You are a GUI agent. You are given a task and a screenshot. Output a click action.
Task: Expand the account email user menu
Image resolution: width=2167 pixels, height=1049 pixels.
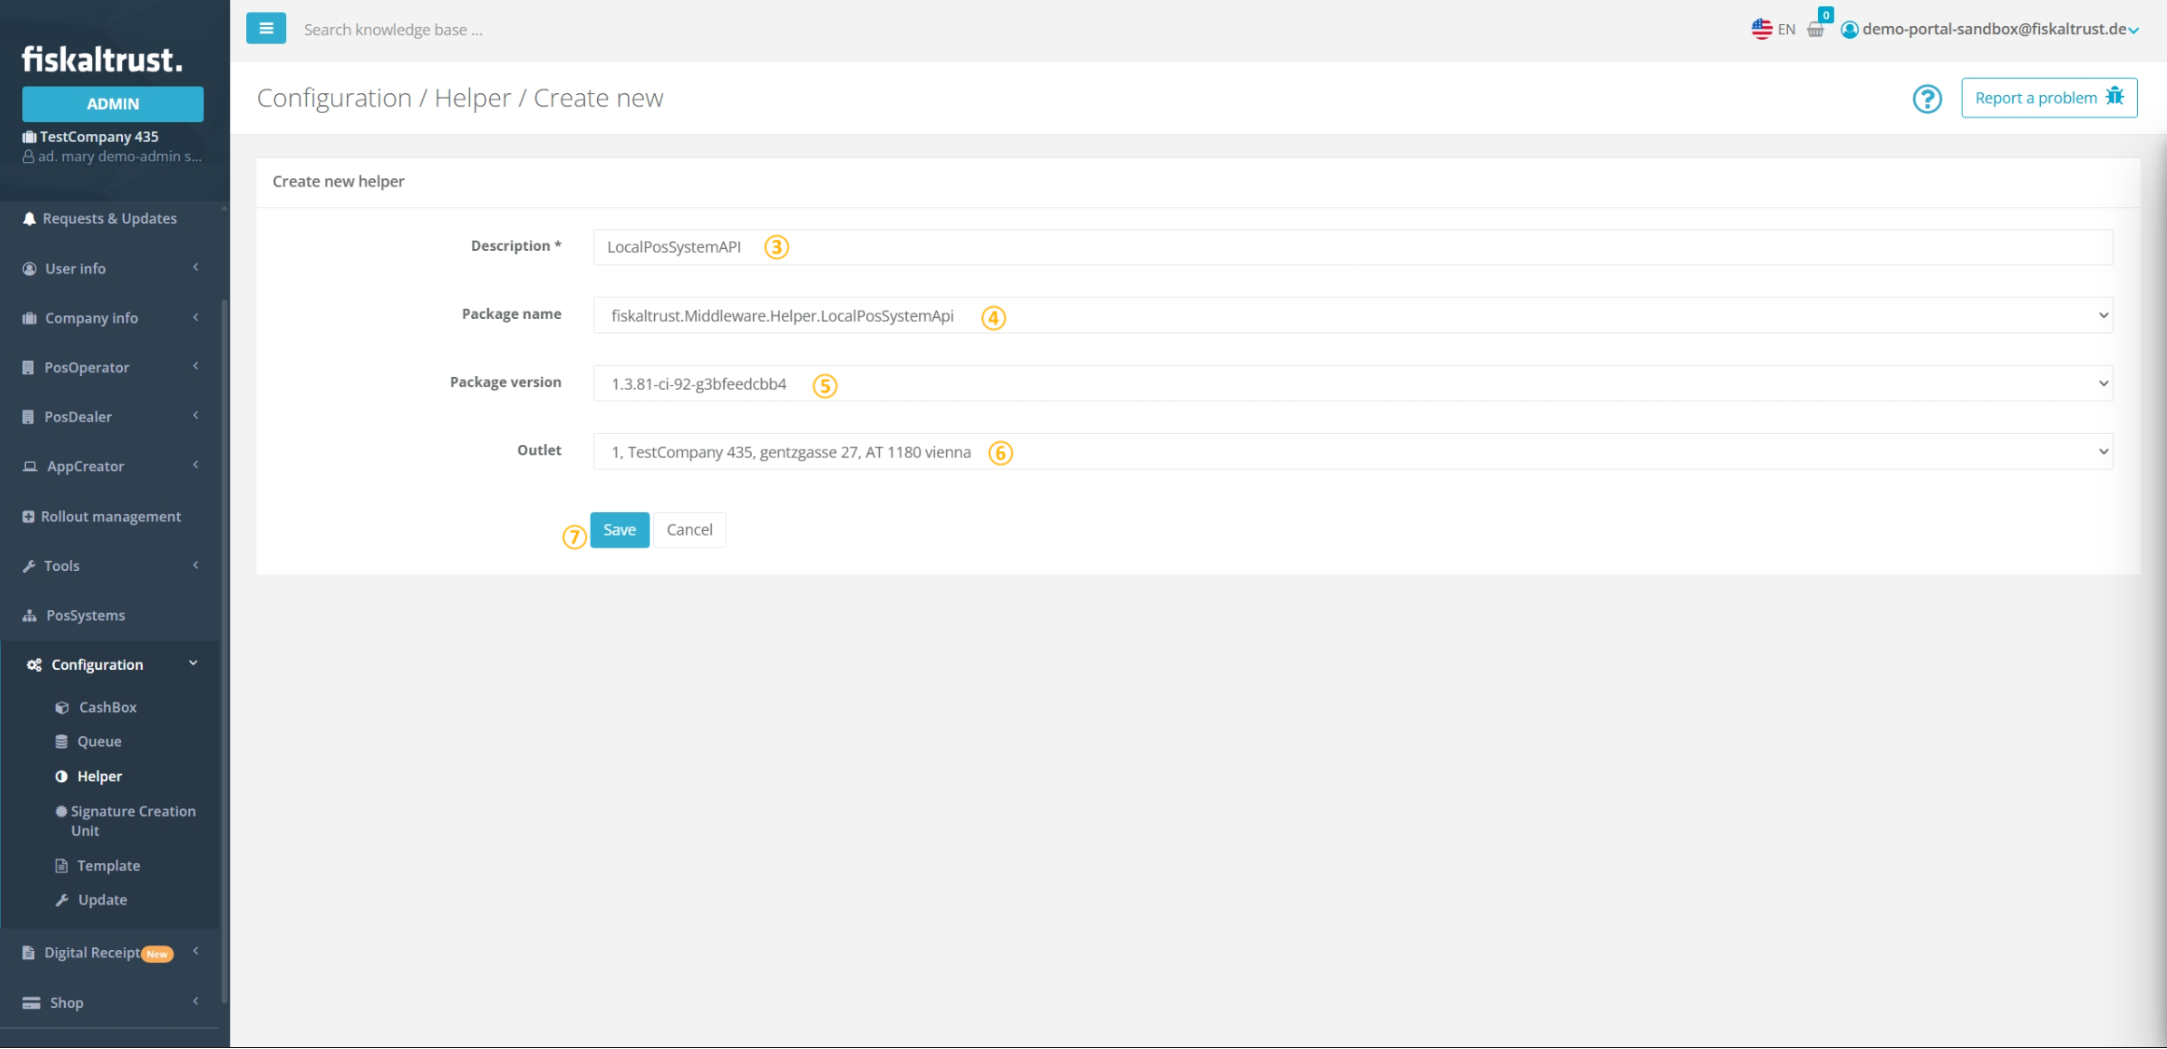(x=1992, y=29)
